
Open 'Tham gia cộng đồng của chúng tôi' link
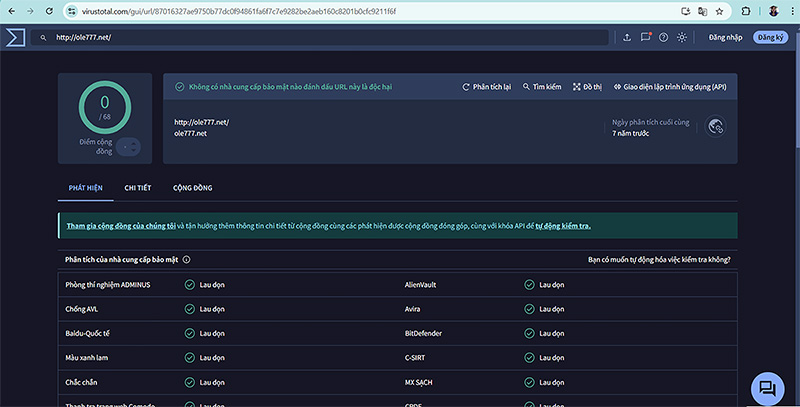click(x=121, y=225)
